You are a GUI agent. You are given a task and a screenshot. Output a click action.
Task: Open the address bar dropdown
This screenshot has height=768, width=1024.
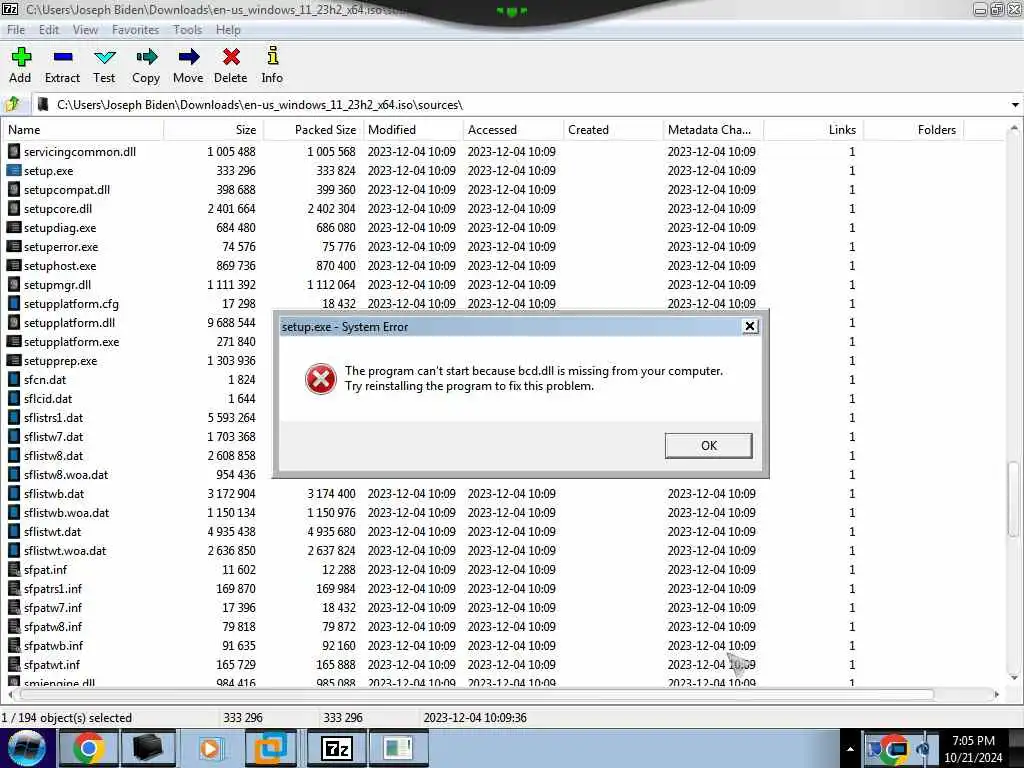[x=1014, y=104]
